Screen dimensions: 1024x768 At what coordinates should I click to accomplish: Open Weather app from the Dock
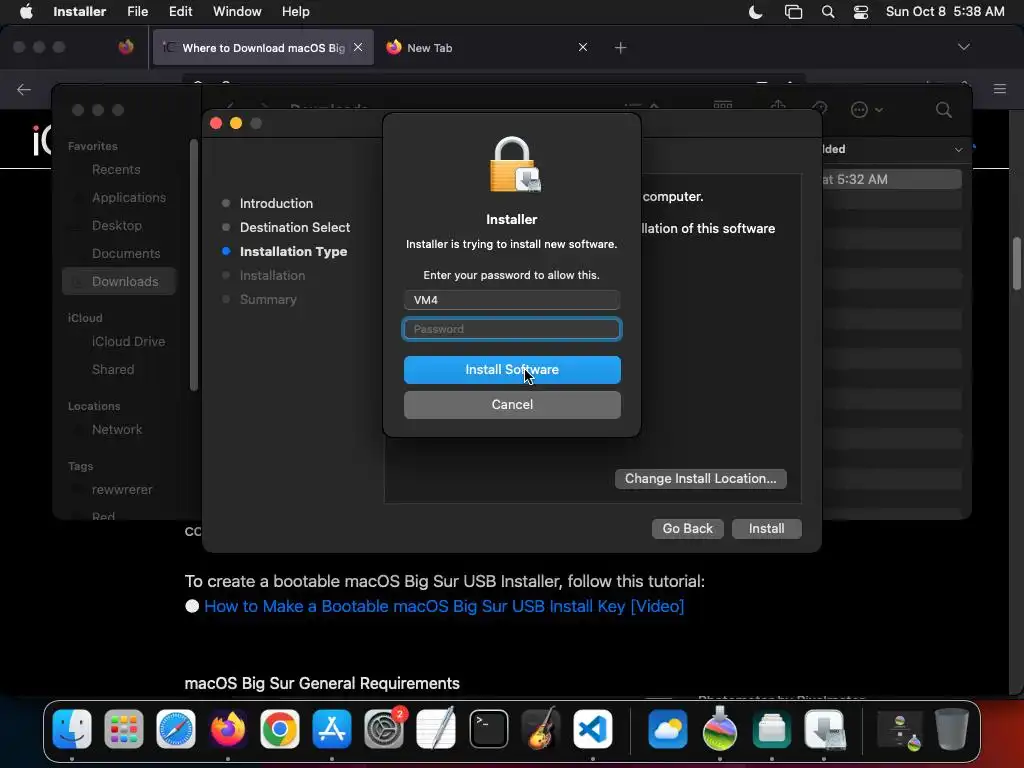(x=667, y=729)
